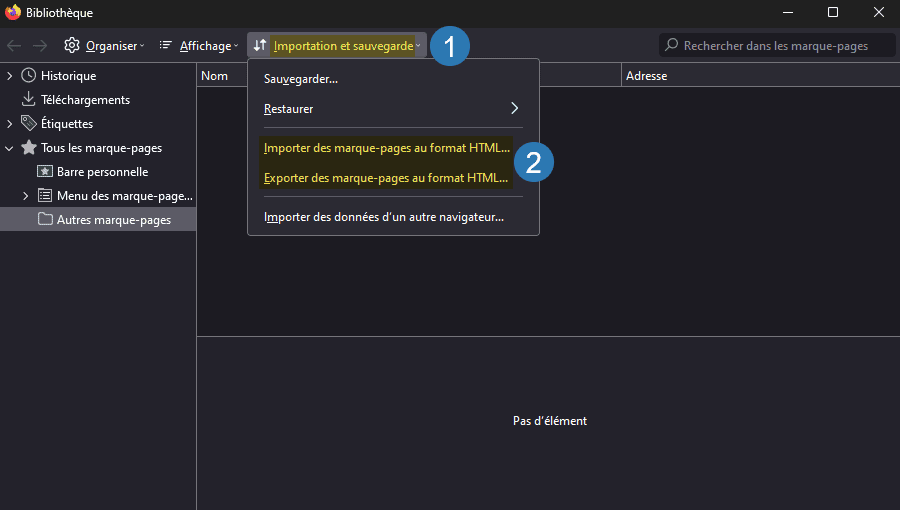Viewport: 900px width, 510px height.
Task: Choose Exporter des marque-pages au format HTML
Action: tap(393, 178)
